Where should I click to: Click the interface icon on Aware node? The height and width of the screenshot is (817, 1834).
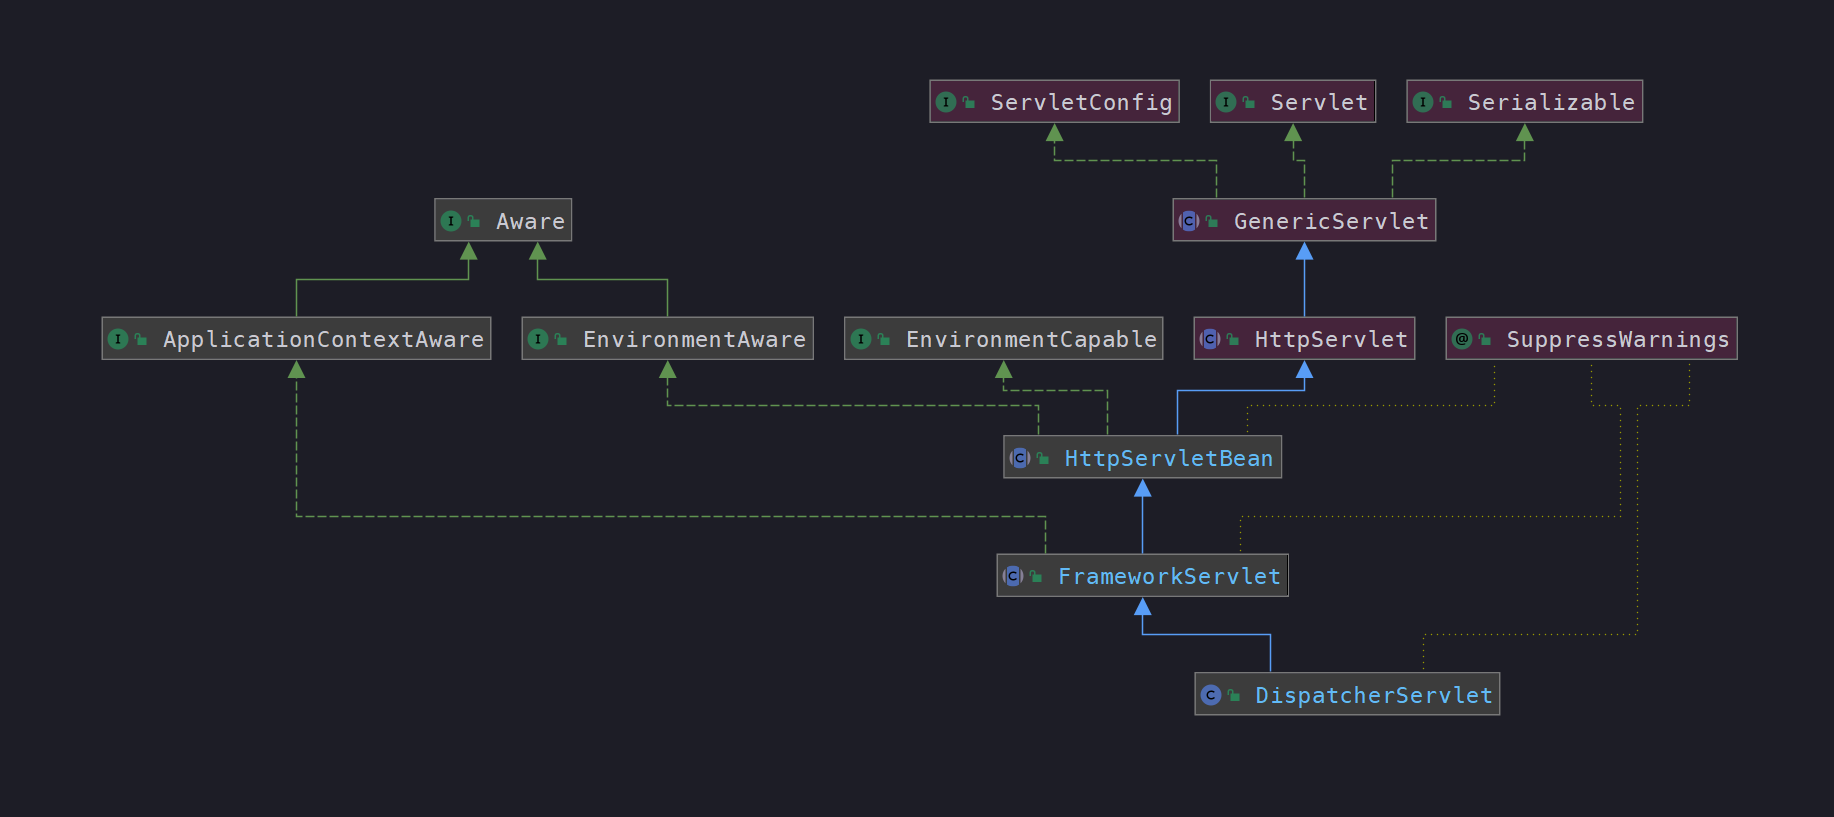[451, 221]
